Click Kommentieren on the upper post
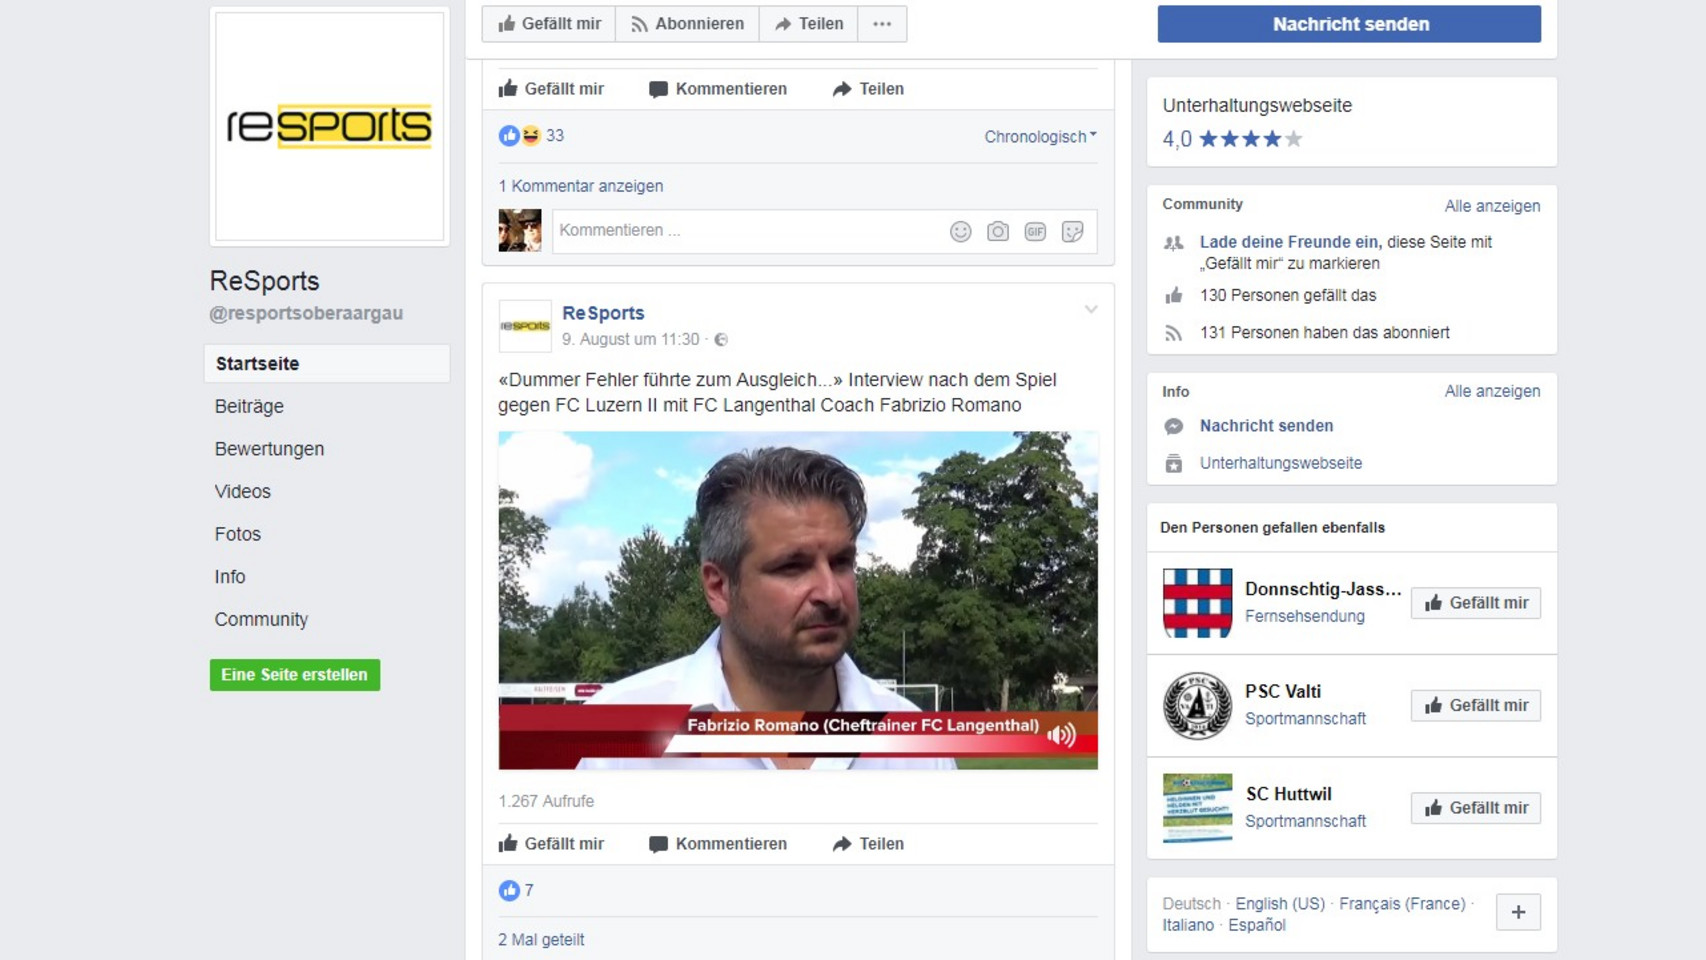This screenshot has width=1706, height=960. coord(717,89)
